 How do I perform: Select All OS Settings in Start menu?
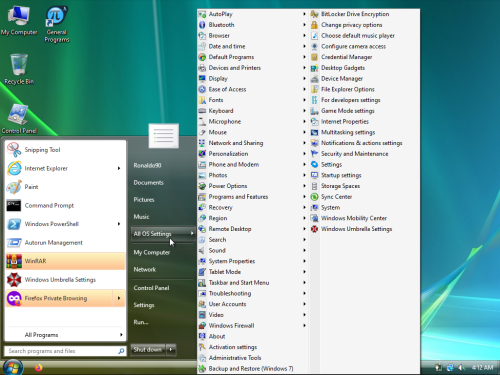(163, 234)
